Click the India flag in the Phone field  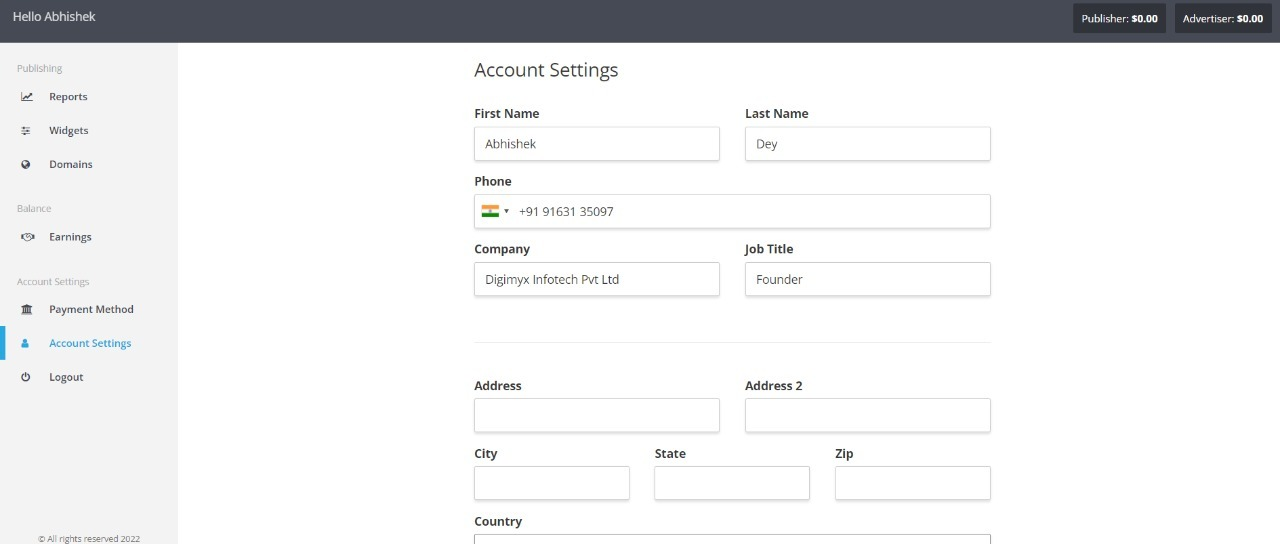pyautogui.click(x=490, y=211)
